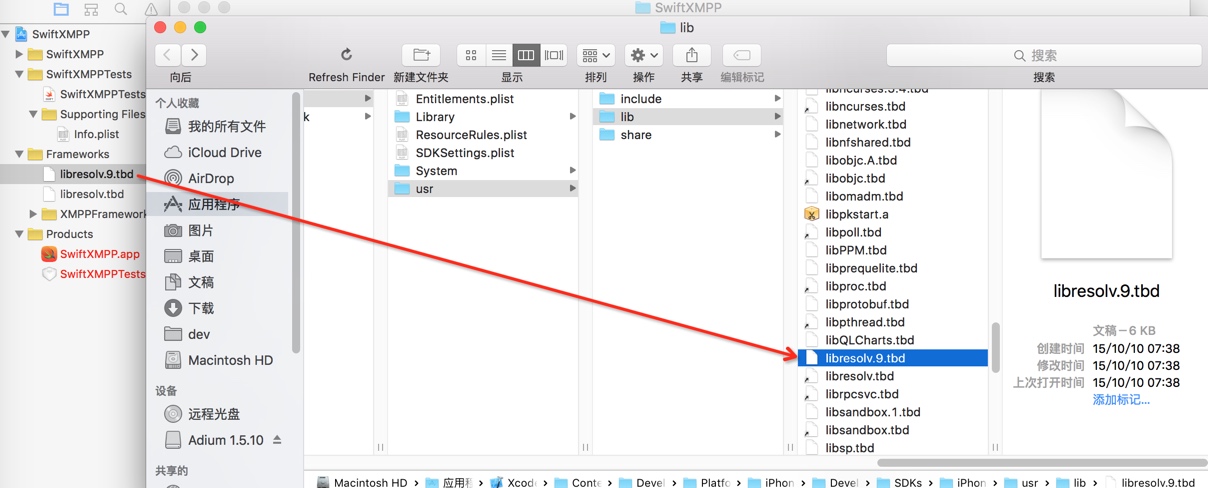
Task: Click the Finder forward navigation arrow
Action: [194, 55]
